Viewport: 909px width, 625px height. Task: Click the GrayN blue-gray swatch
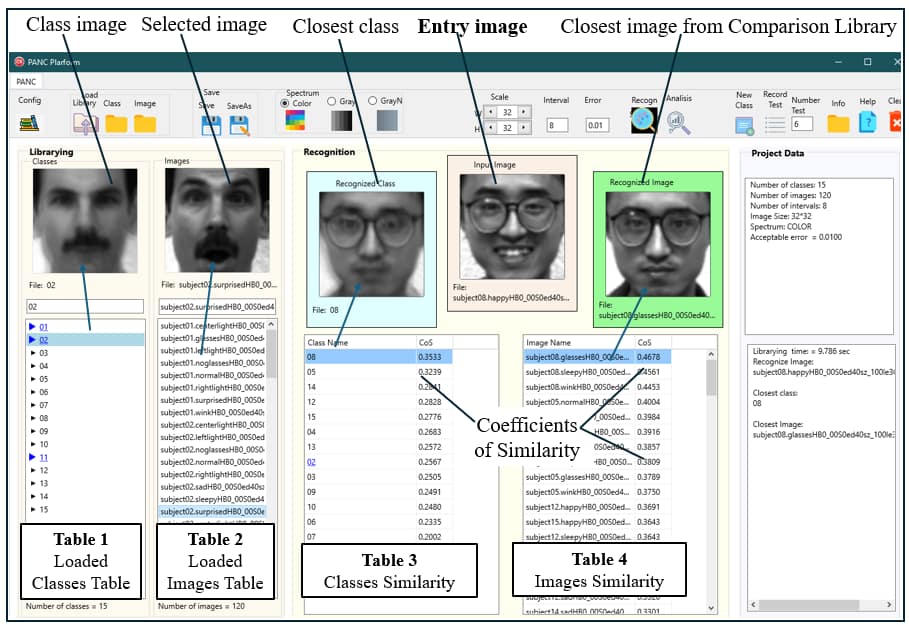pos(387,121)
